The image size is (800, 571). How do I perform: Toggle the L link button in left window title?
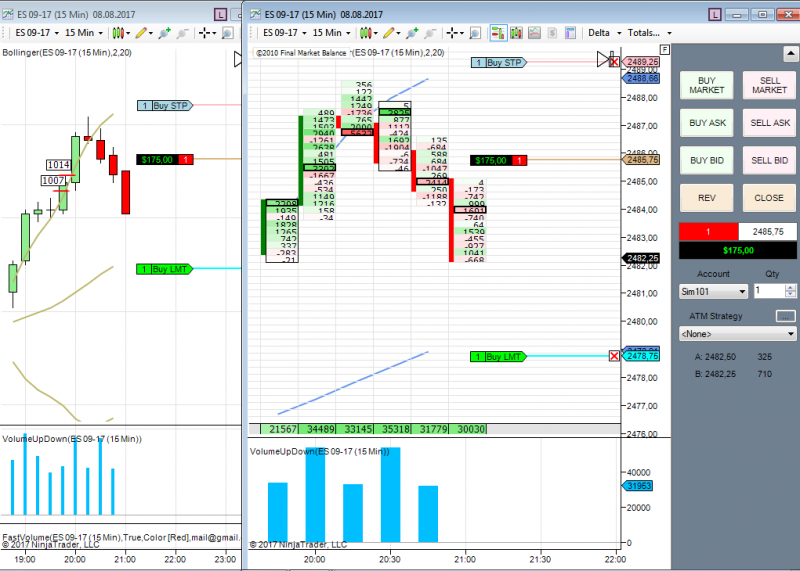pyautogui.click(x=220, y=15)
